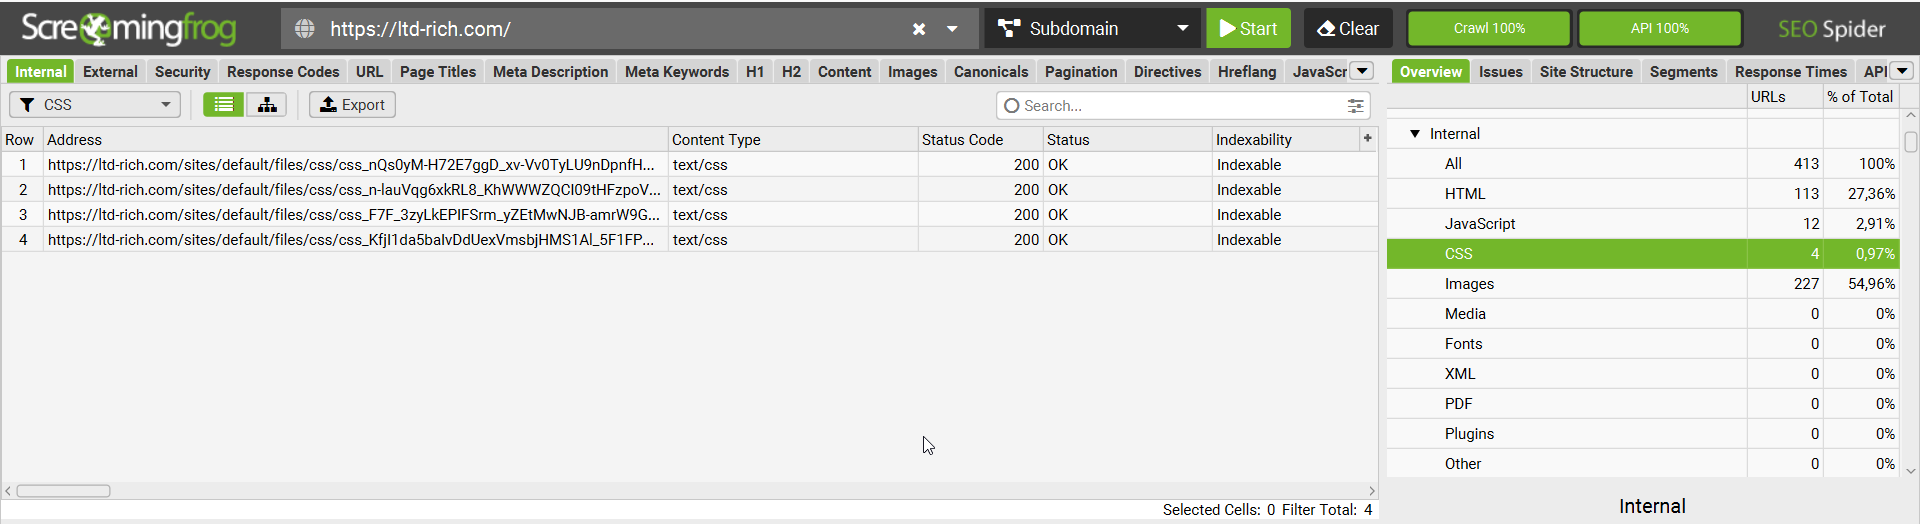This screenshot has width=1920, height=524.
Task: Show more main tabs overflow arrow
Action: click(1362, 71)
